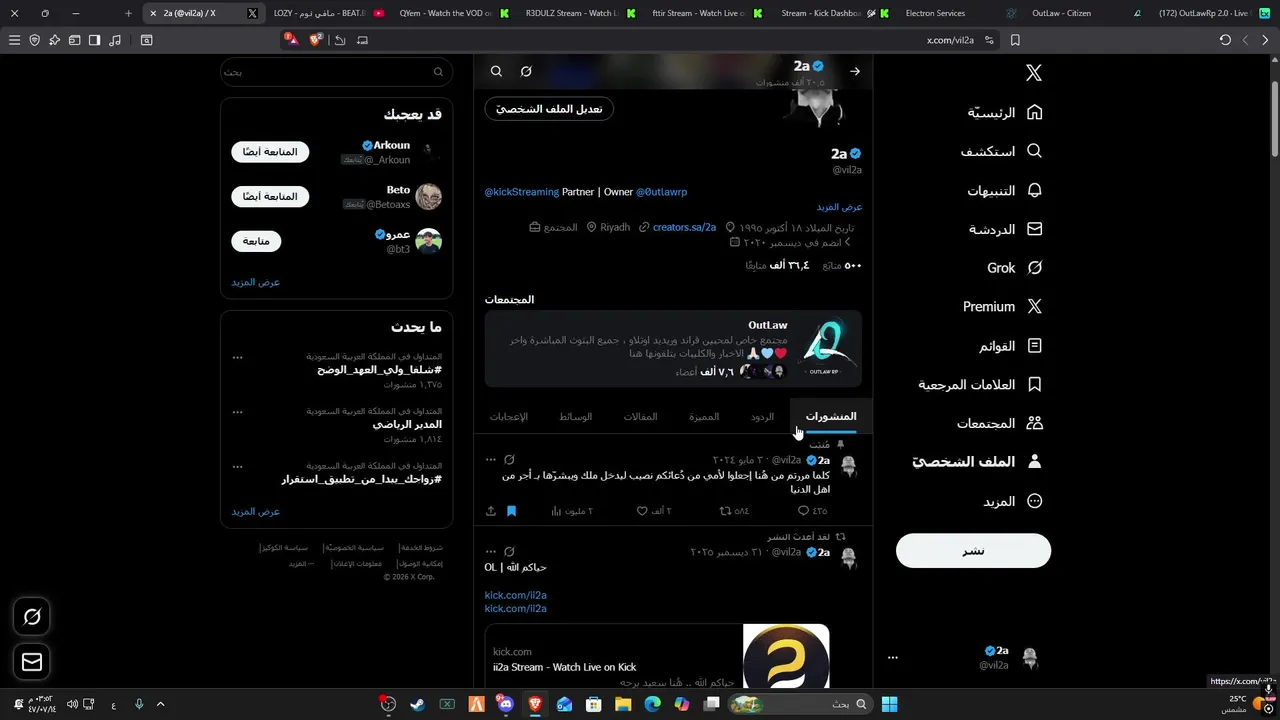Select the المميزة highlights tab
1280x720 pixels.
(x=704, y=416)
